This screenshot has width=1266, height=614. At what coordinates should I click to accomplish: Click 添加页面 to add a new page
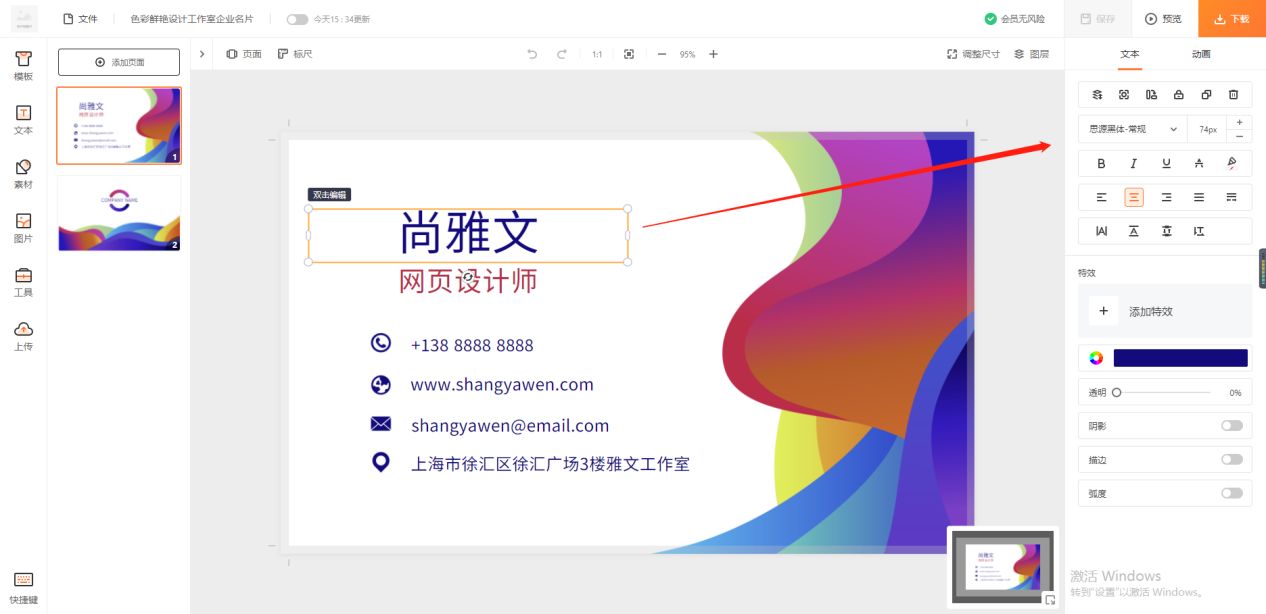click(x=118, y=61)
